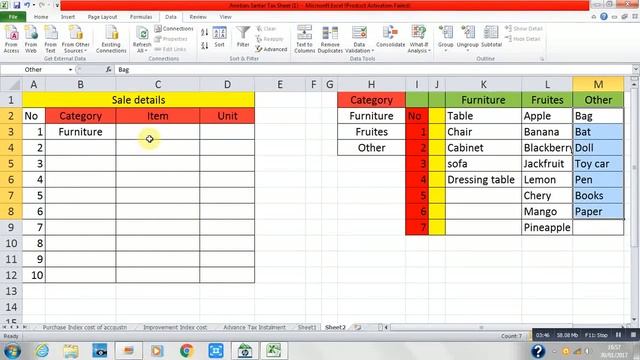
Task: Click the formula bar showing Bag
Action: (373, 70)
